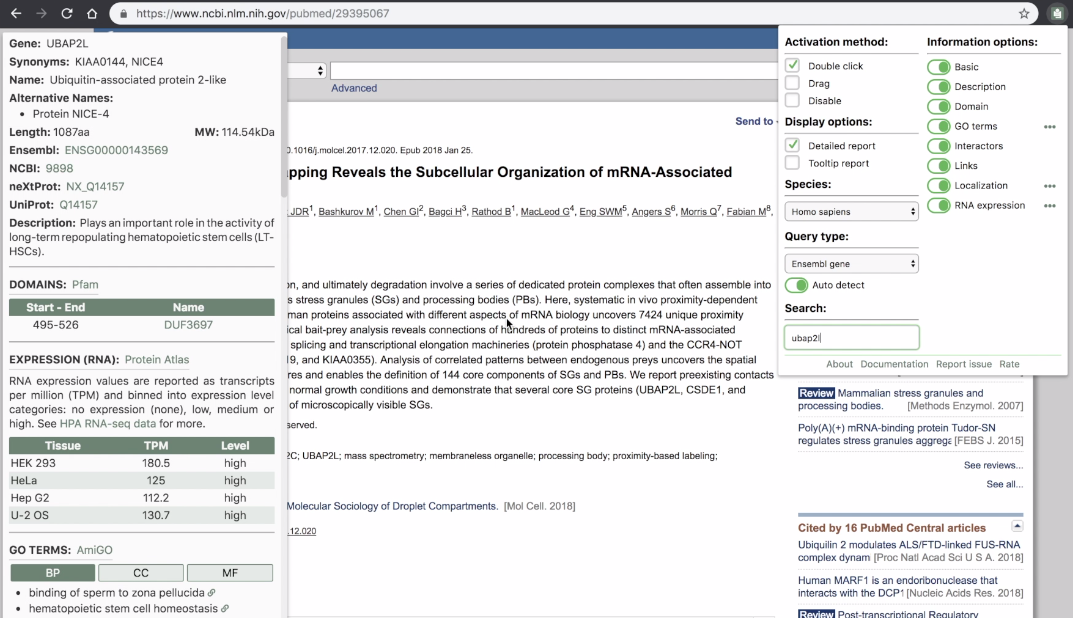Click the browser address bar URL
The width and height of the screenshot is (1073, 618).
tap(263, 14)
